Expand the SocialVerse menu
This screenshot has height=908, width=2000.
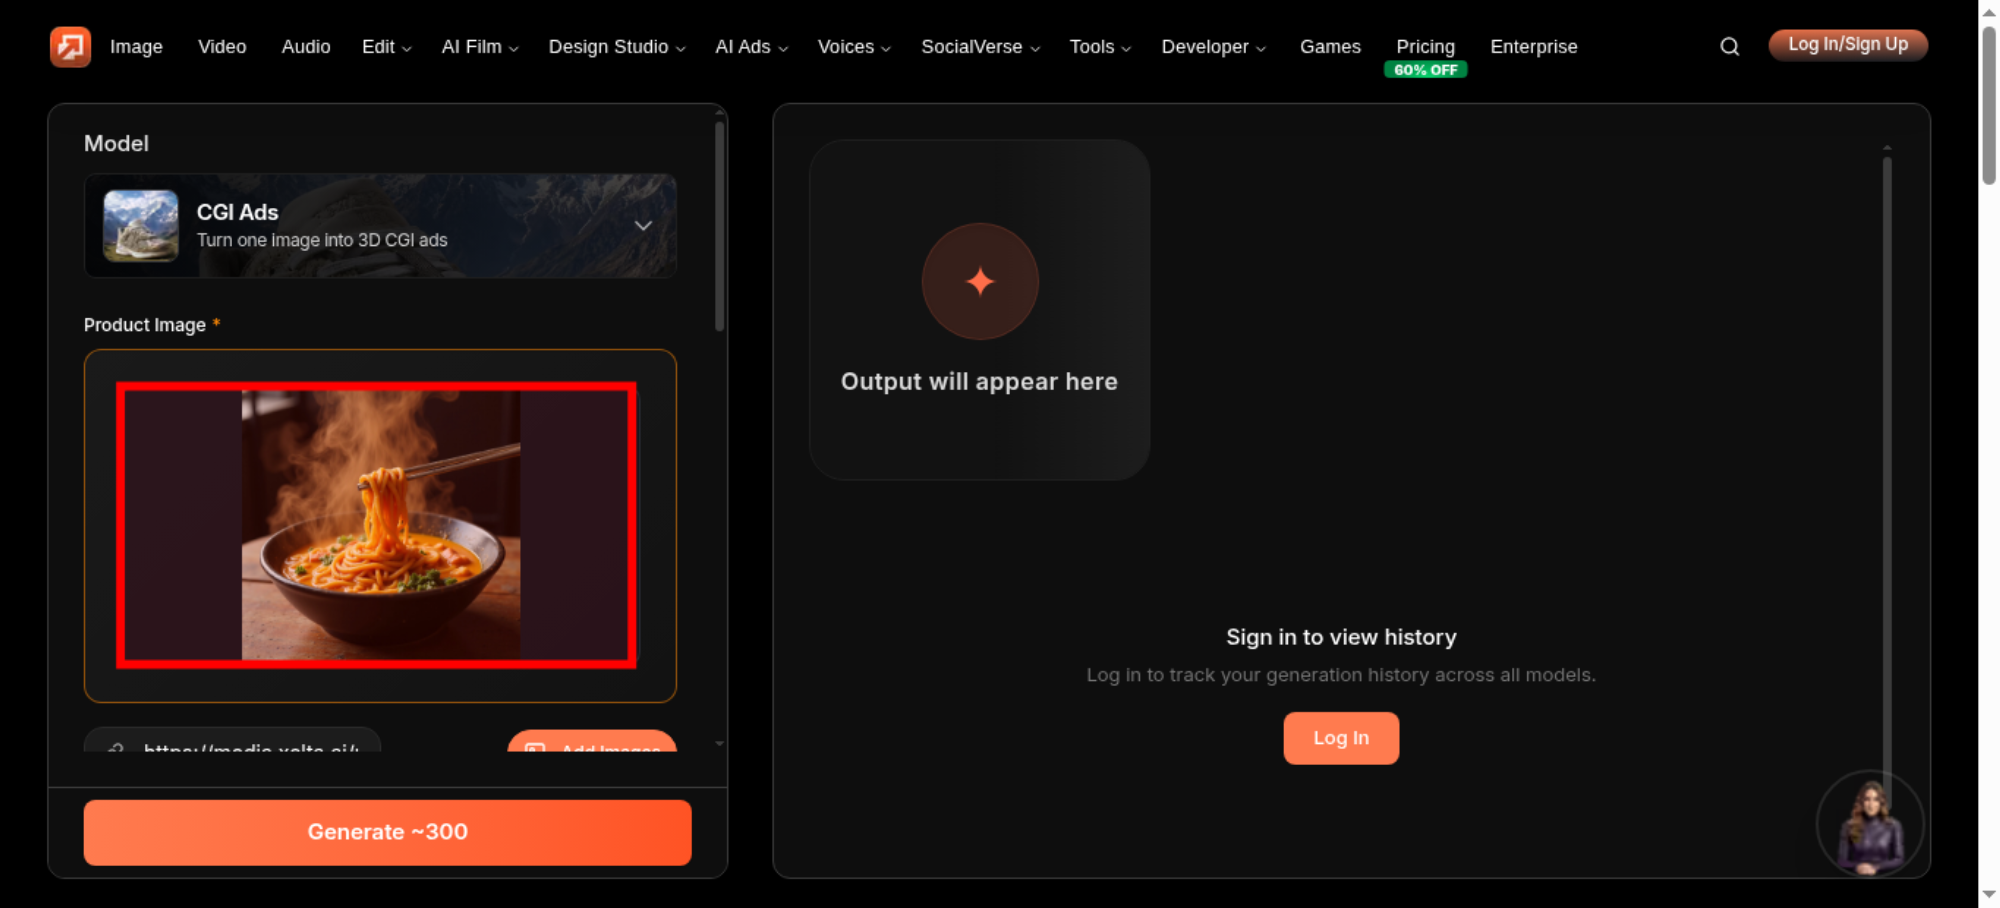pyautogui.click(x=980, y=47)
